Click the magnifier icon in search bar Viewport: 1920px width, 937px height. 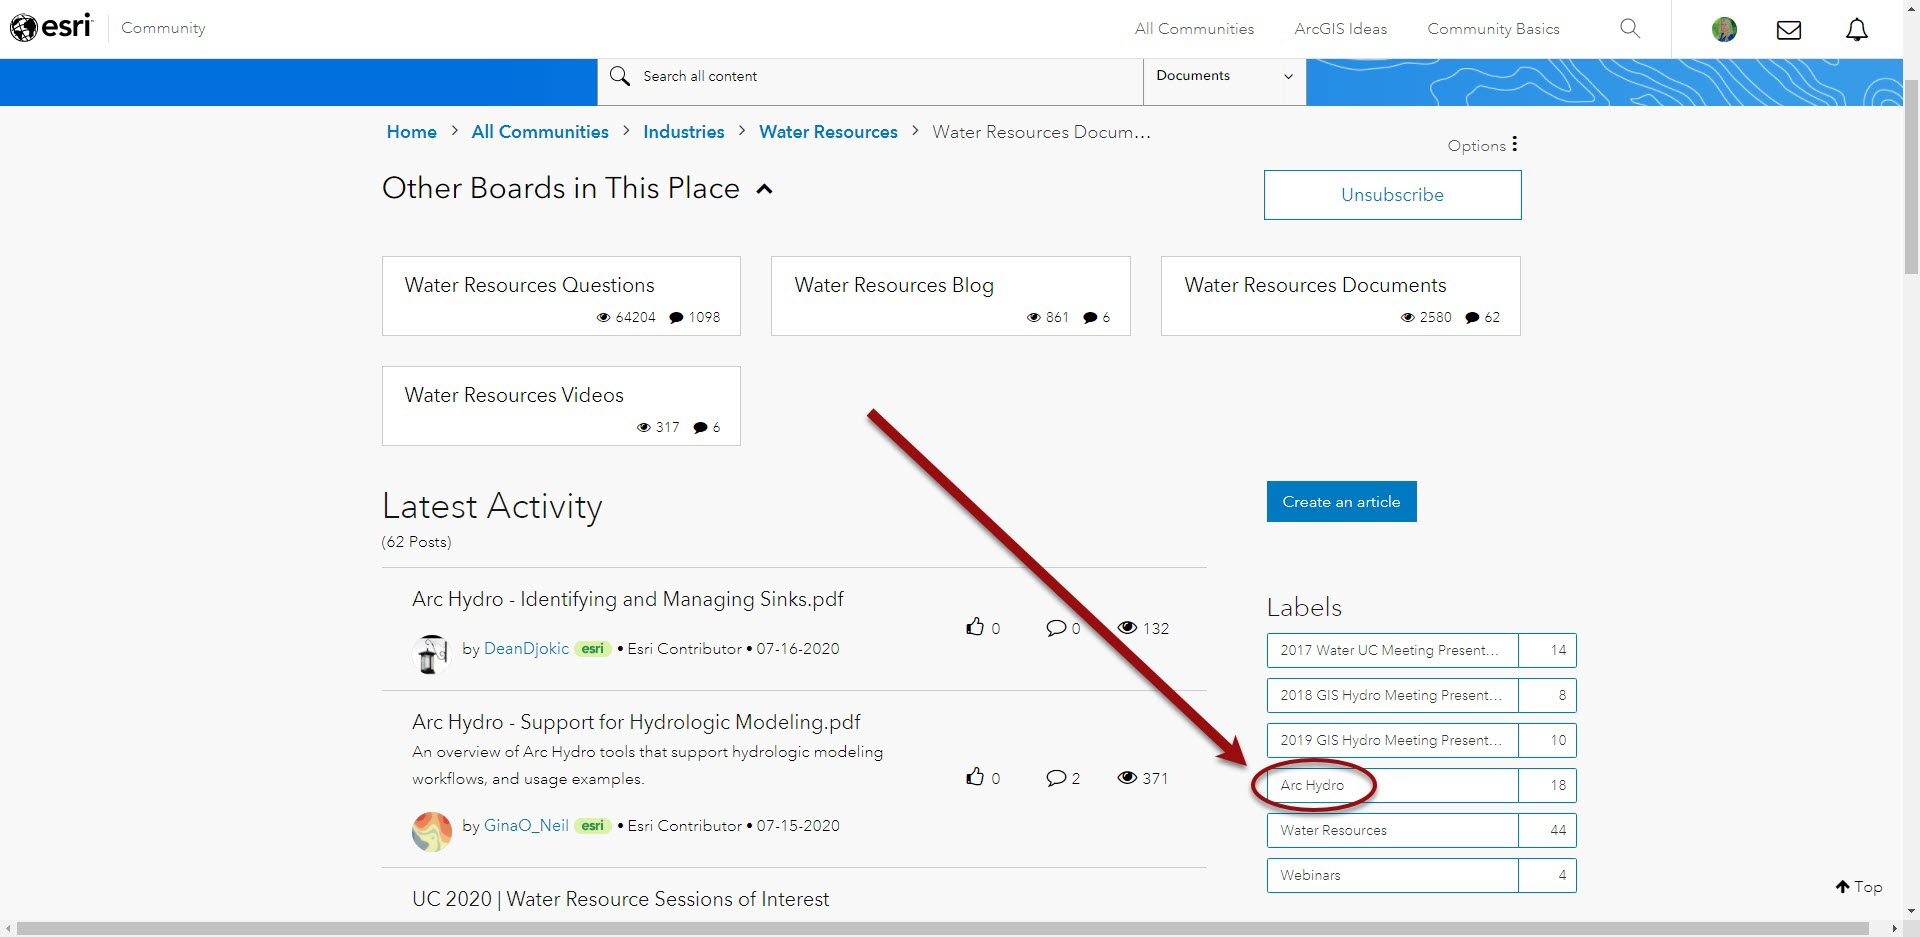[x=620, y=76]
